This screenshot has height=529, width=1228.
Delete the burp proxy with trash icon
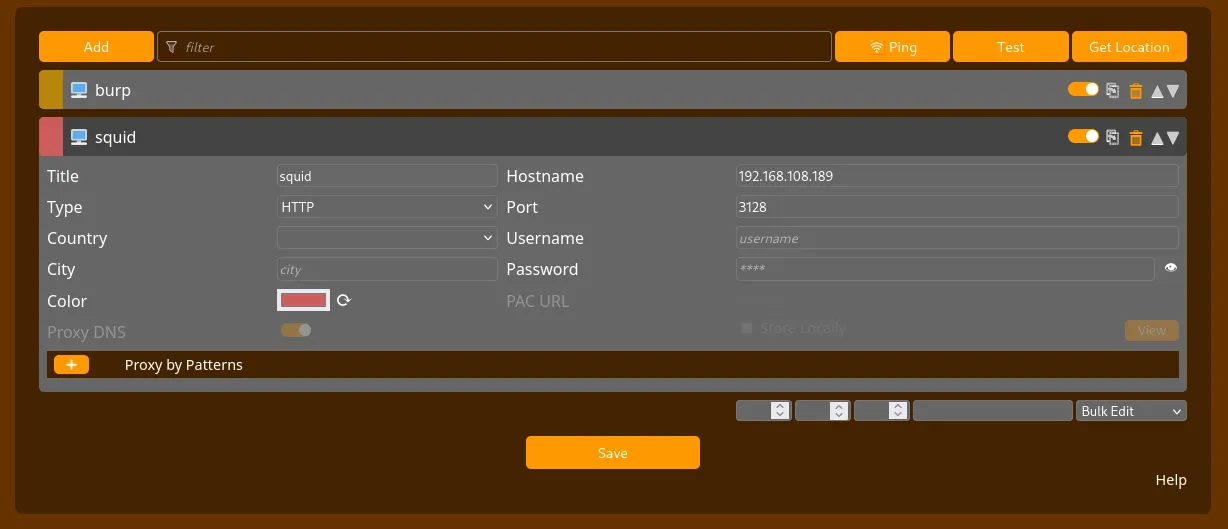coord(1135,91)
